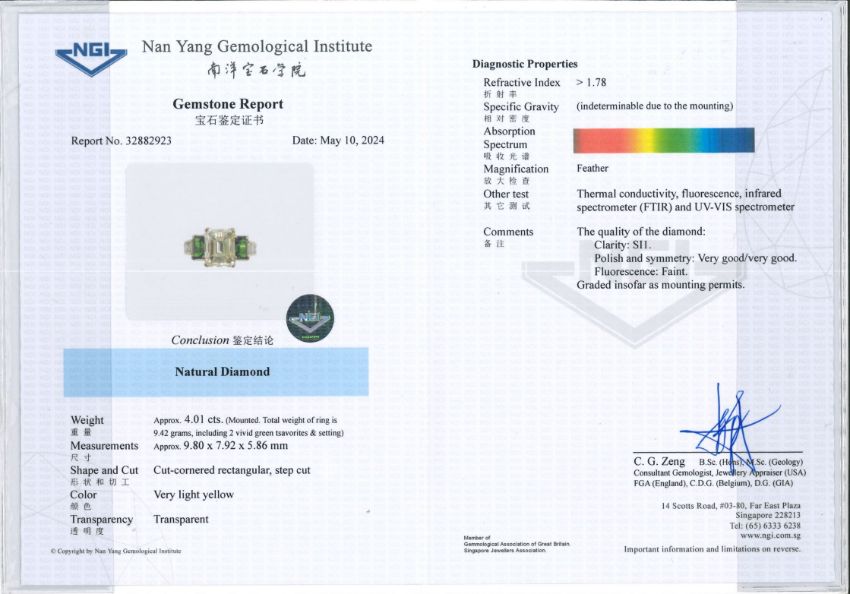Open the www.ngi.com.sg website link

770,536
